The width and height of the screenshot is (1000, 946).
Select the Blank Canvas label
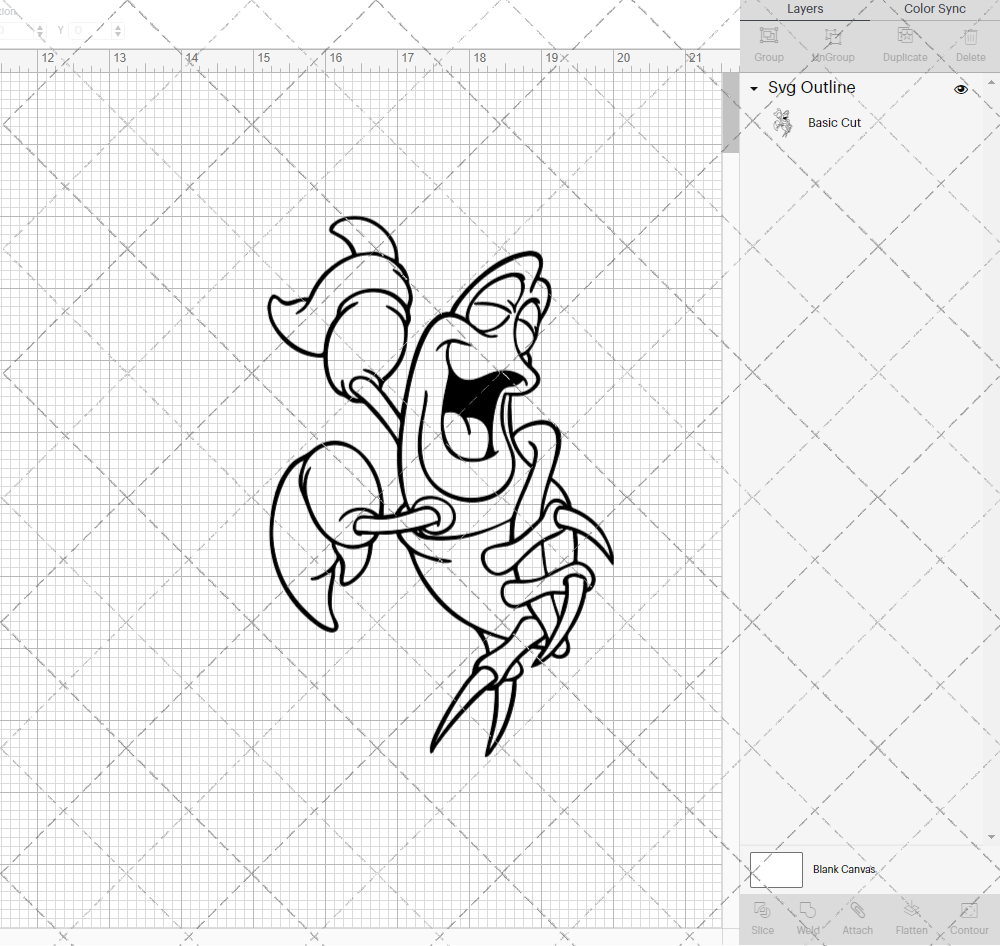click(844, 869)
